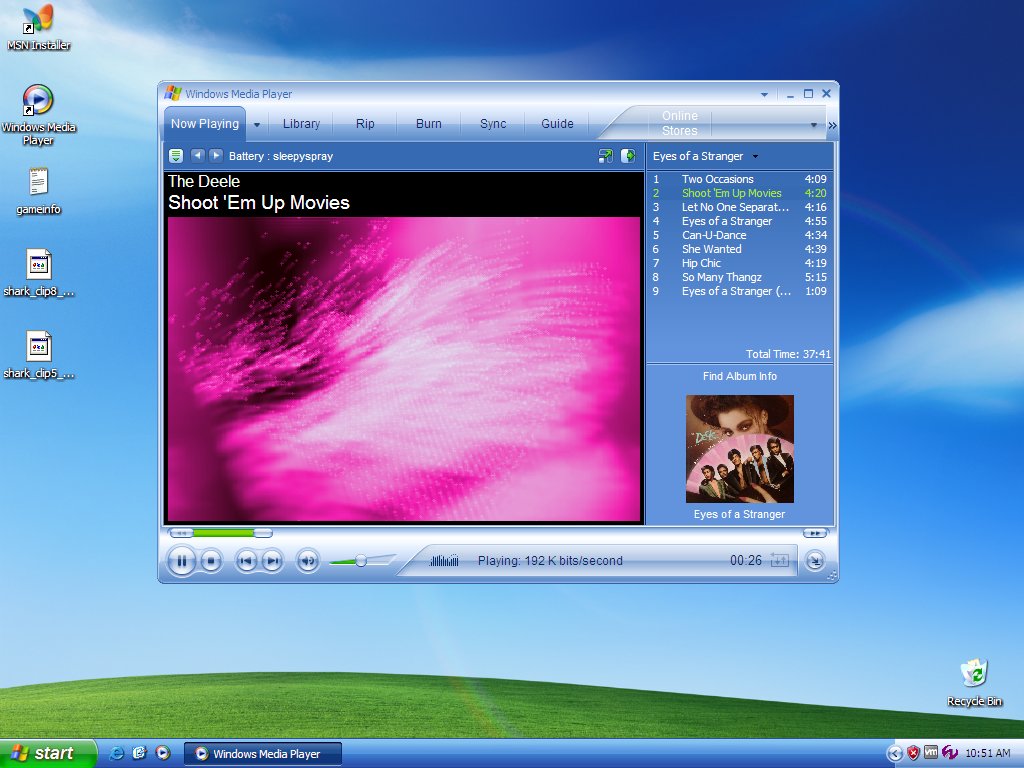Viewport: 1024px width, 768px height.
Task: Open the Now Playing options menu icon
Action: [177, 156]
